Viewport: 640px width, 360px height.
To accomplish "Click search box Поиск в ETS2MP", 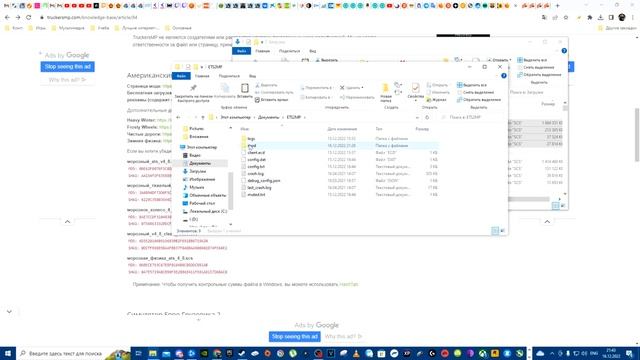I will click(x=472, y=117).
